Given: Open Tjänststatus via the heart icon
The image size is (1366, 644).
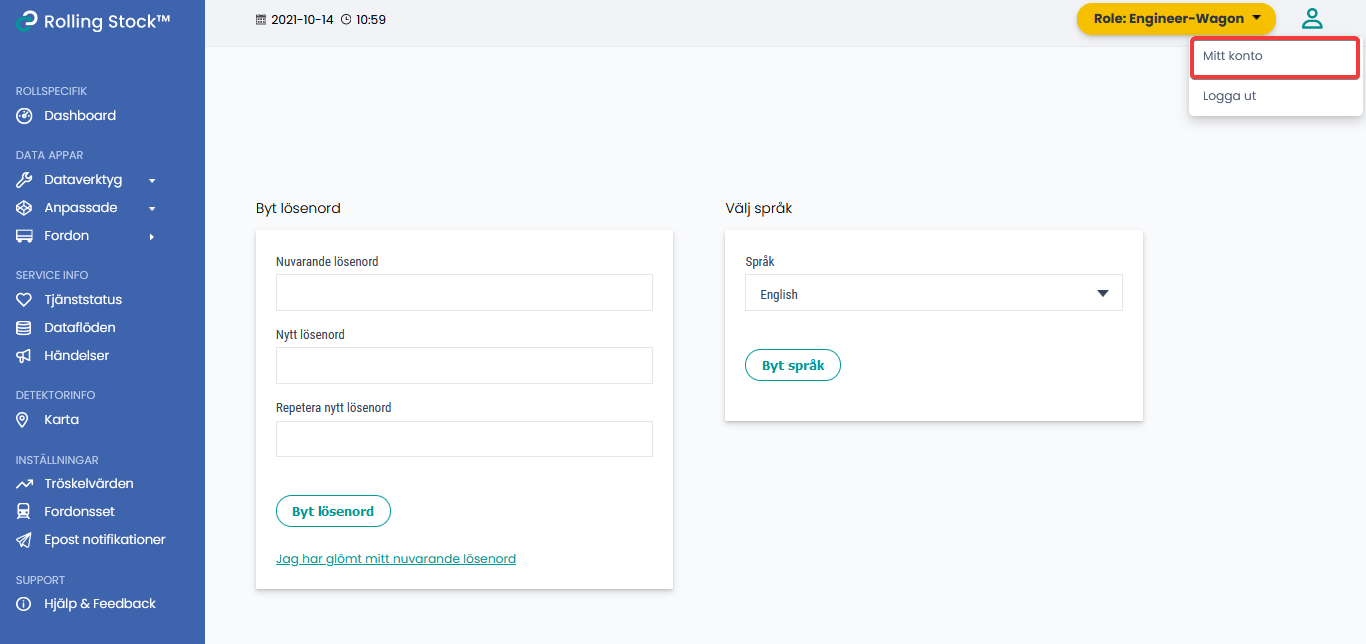Looking at the screenshot, I should [22, 299].
